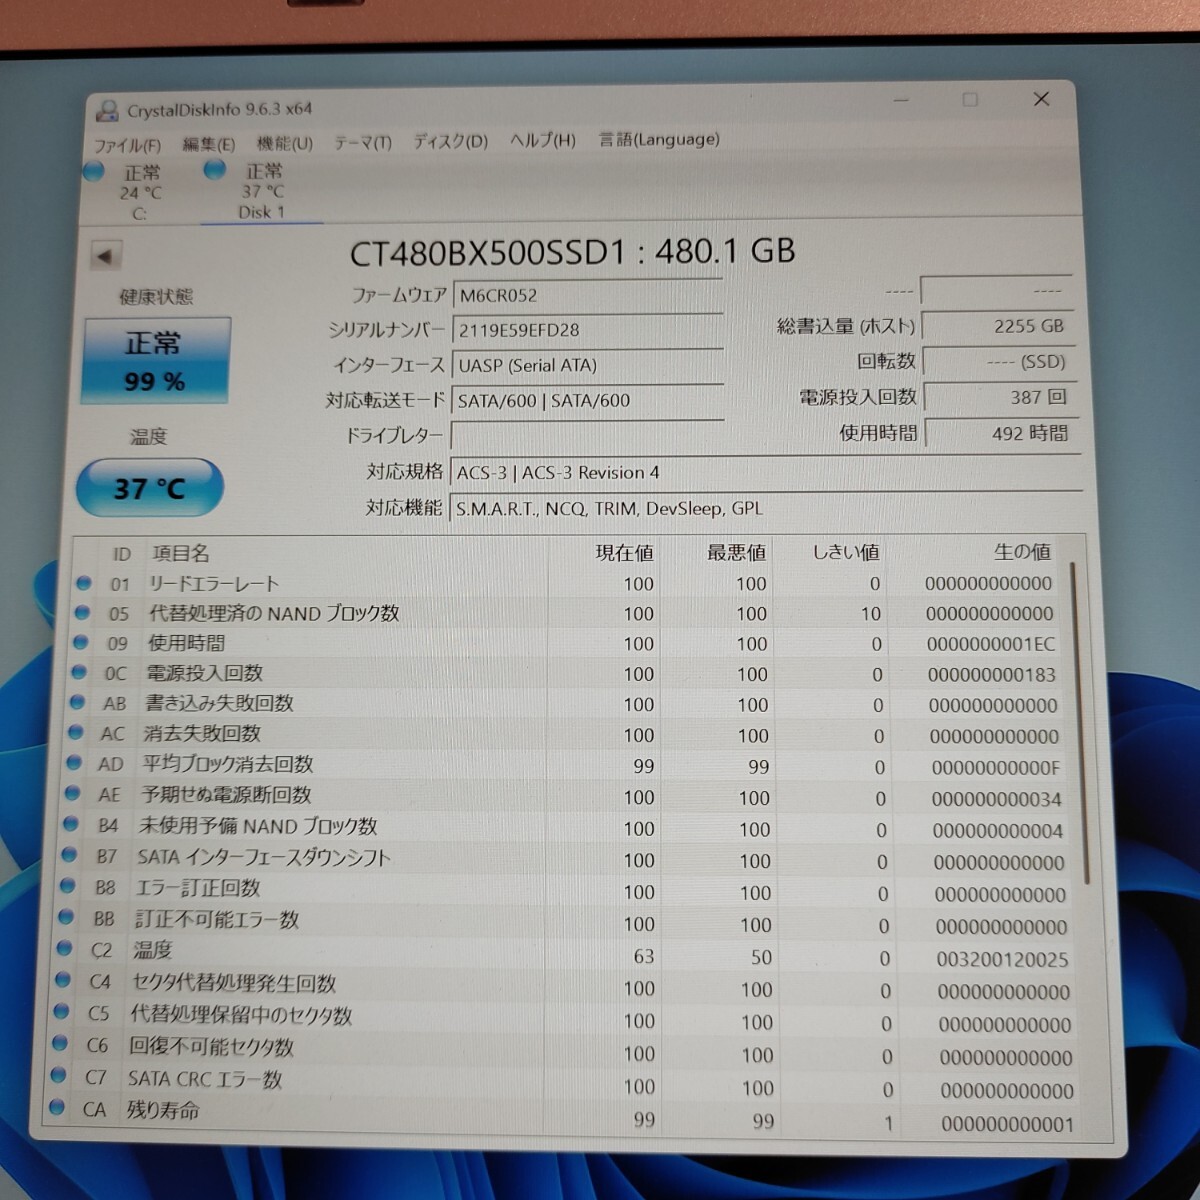
Task: Click the blue 37°C temperature gauge
Action: point(150,487)
